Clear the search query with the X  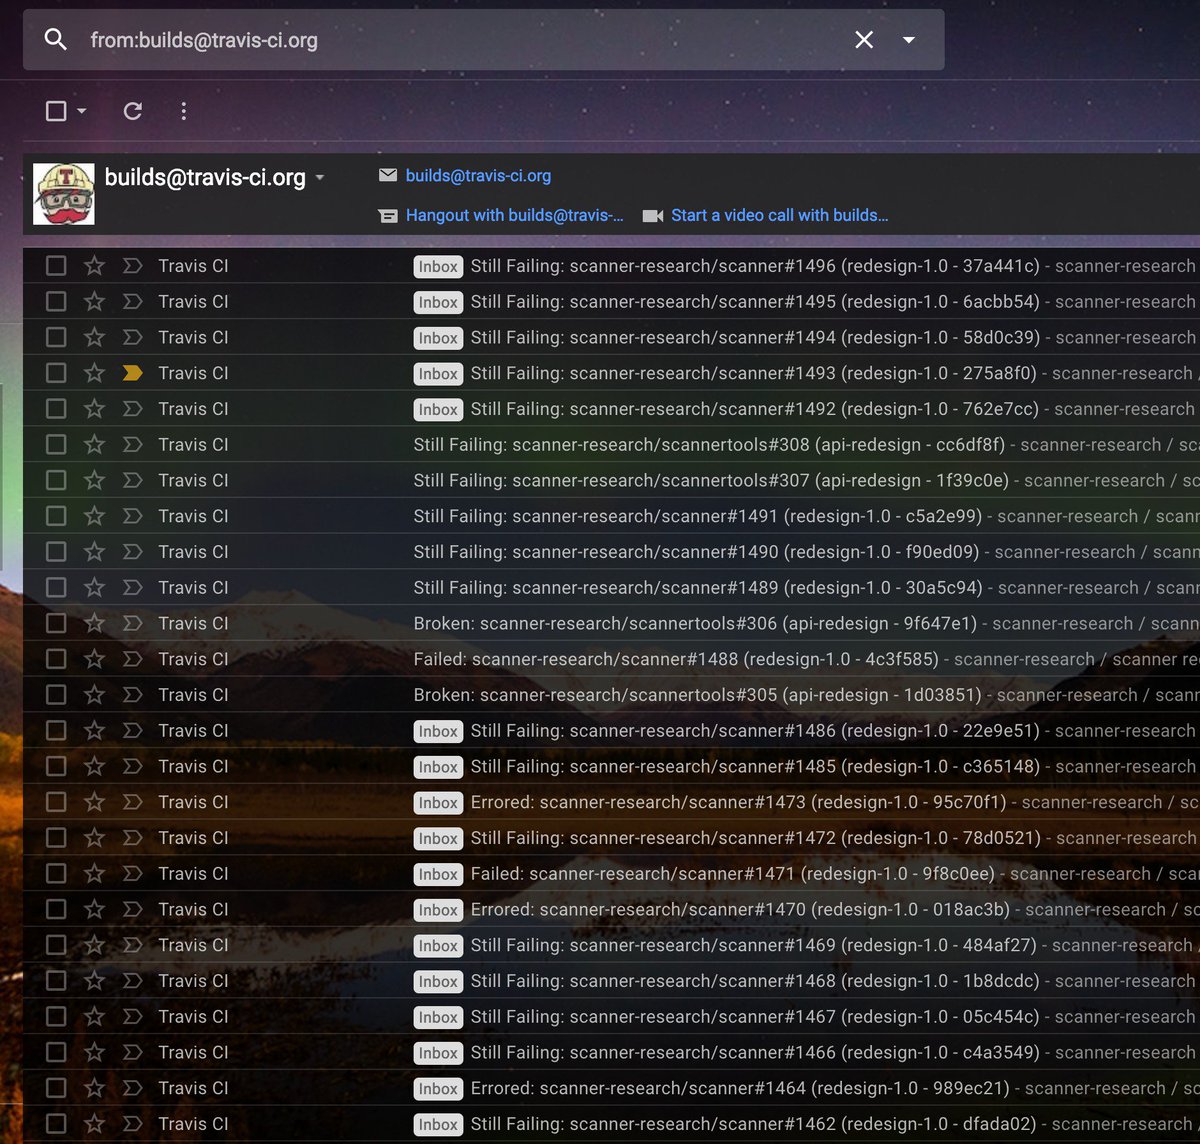(x=864, y=40)
